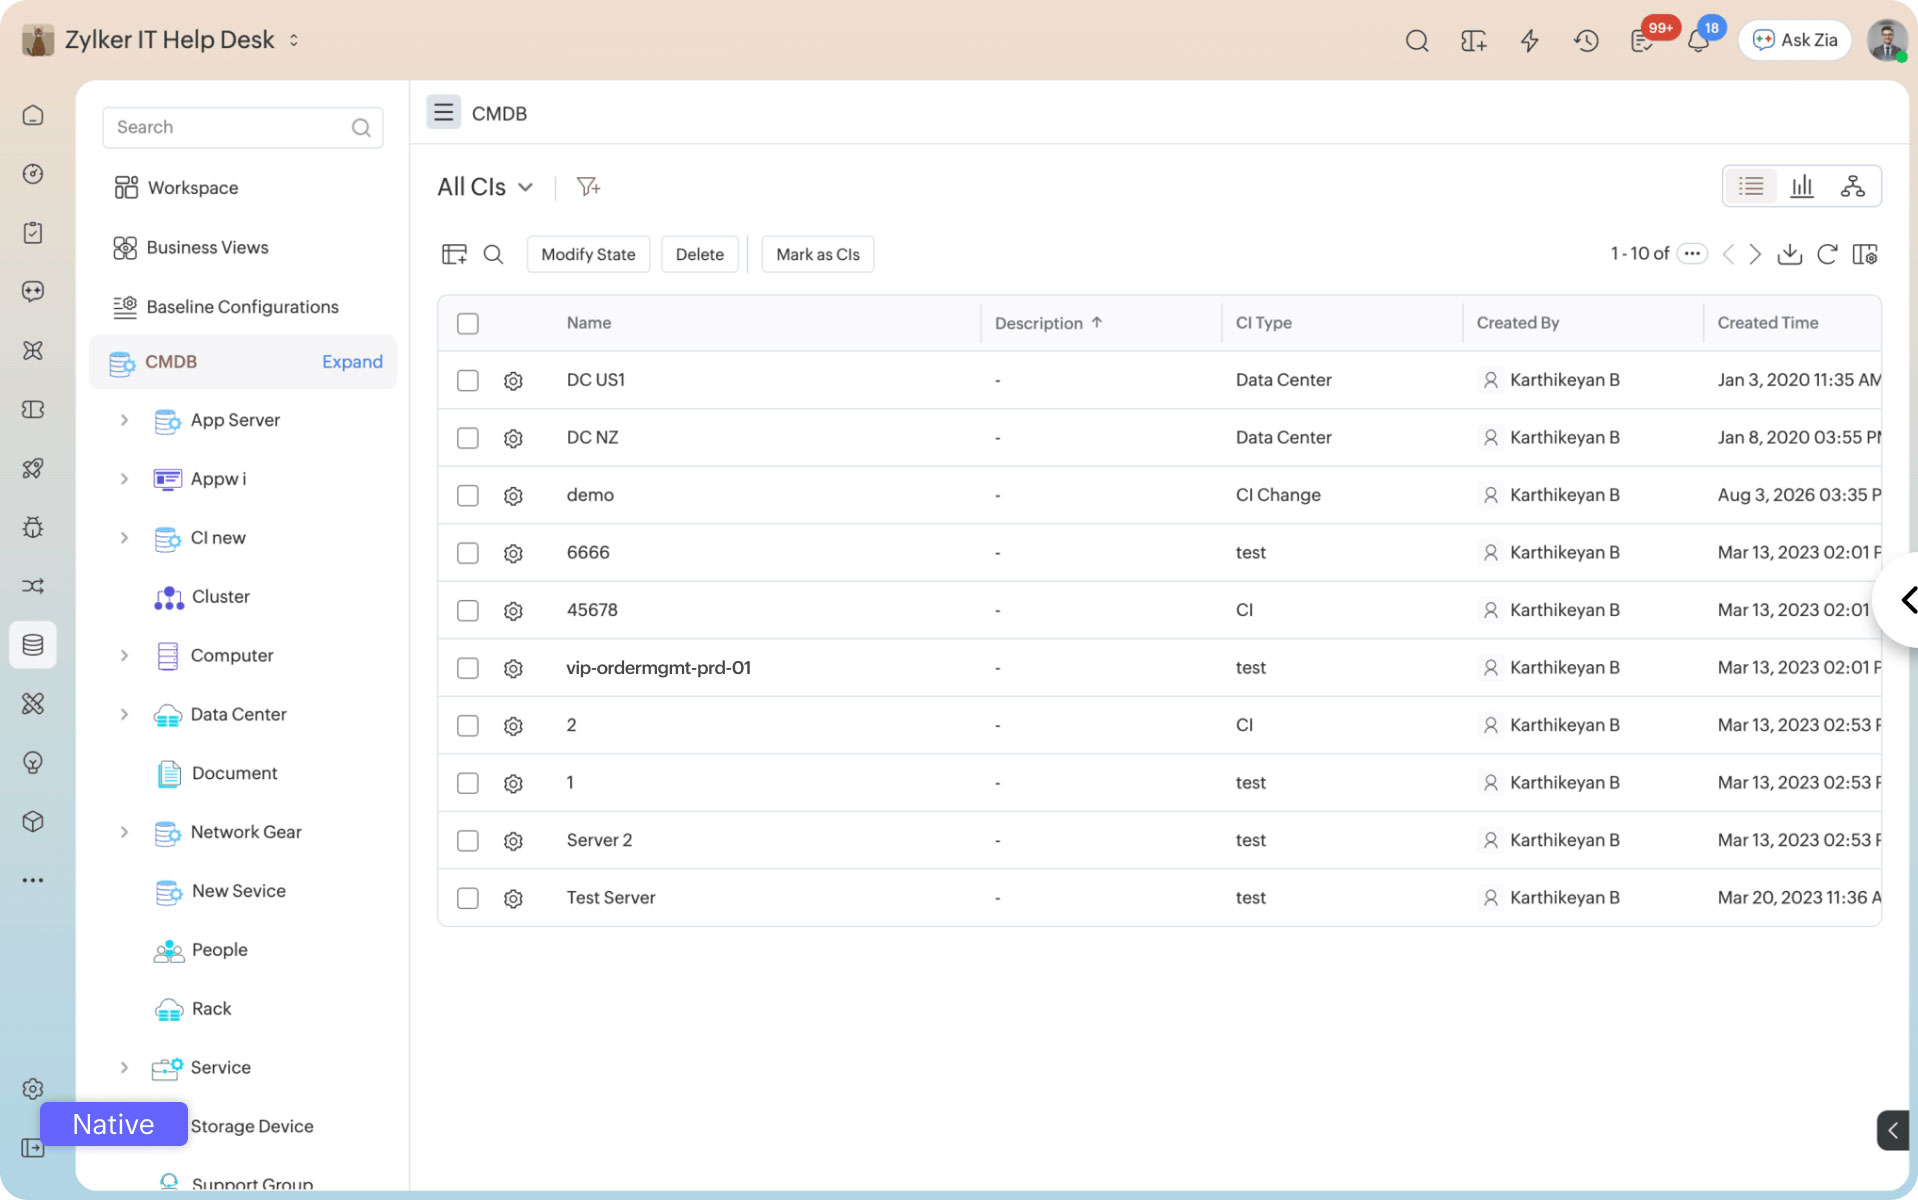Open the vip-ordermgmt-prd-01 CI name
Image resolution: width=1918 pixels, height=1200 pixels.
click(x=658, y=668)
